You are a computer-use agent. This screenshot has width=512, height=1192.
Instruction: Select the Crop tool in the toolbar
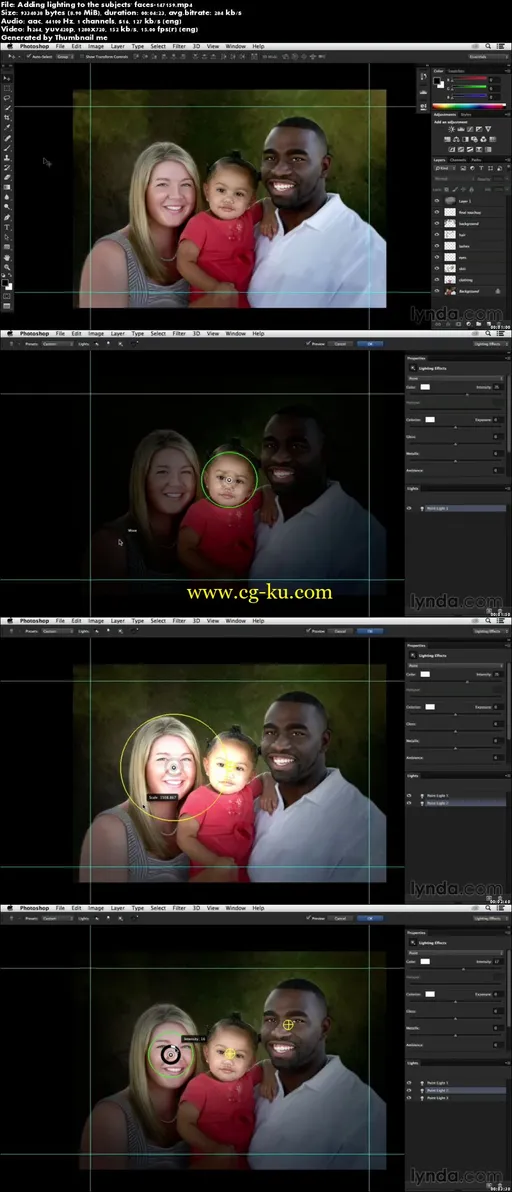(7, 118)
